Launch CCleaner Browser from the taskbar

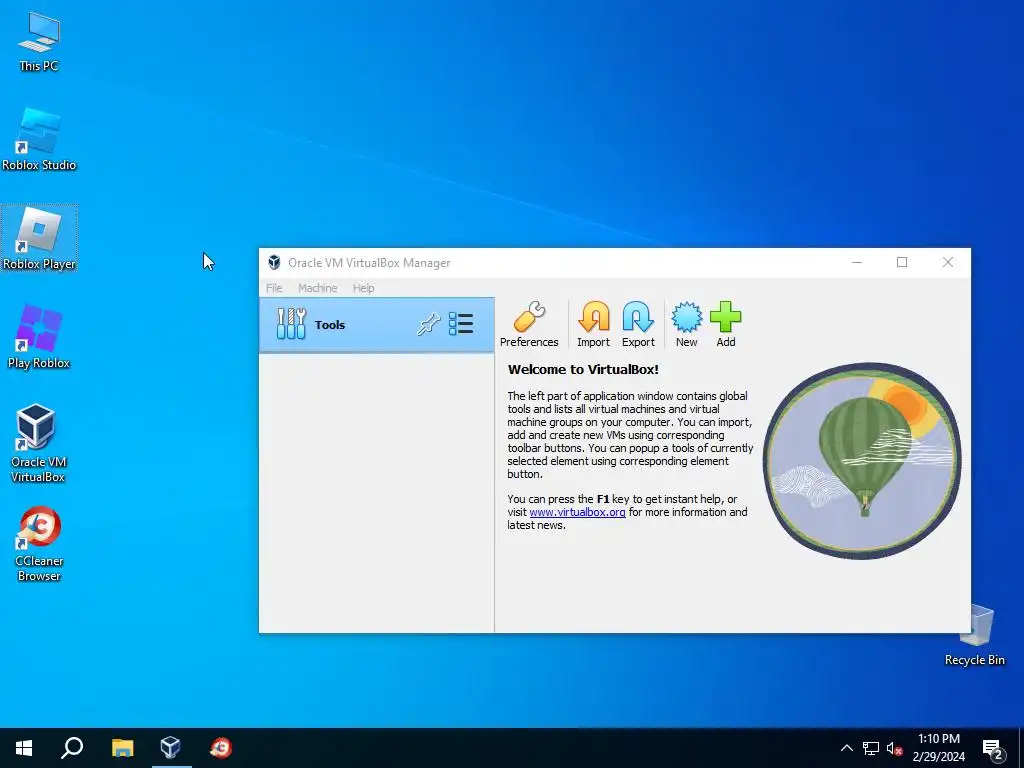[221, 748]
